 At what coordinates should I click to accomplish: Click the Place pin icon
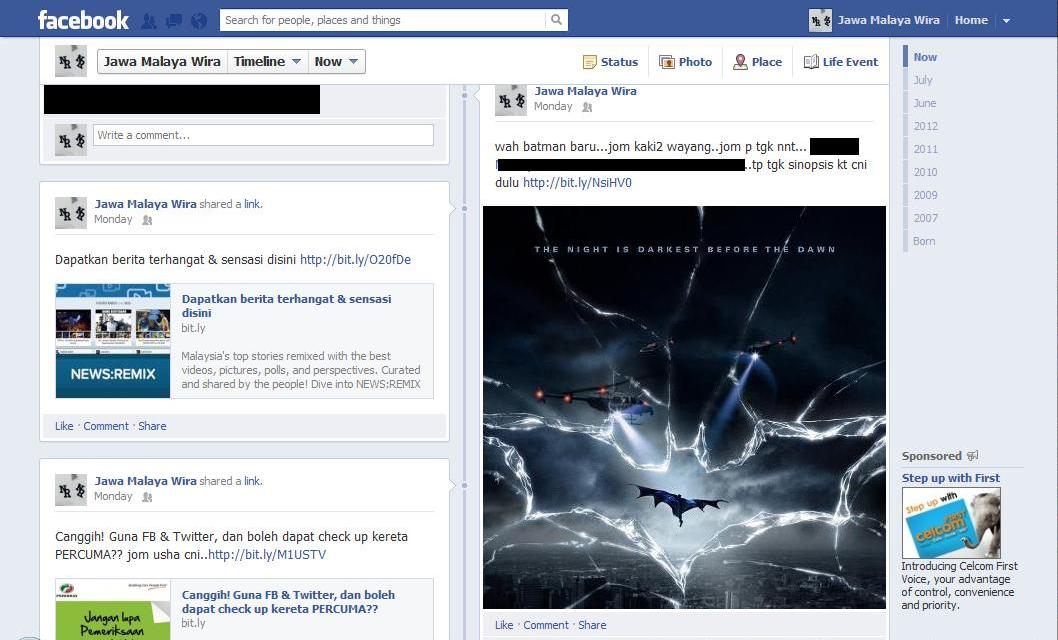740,62
